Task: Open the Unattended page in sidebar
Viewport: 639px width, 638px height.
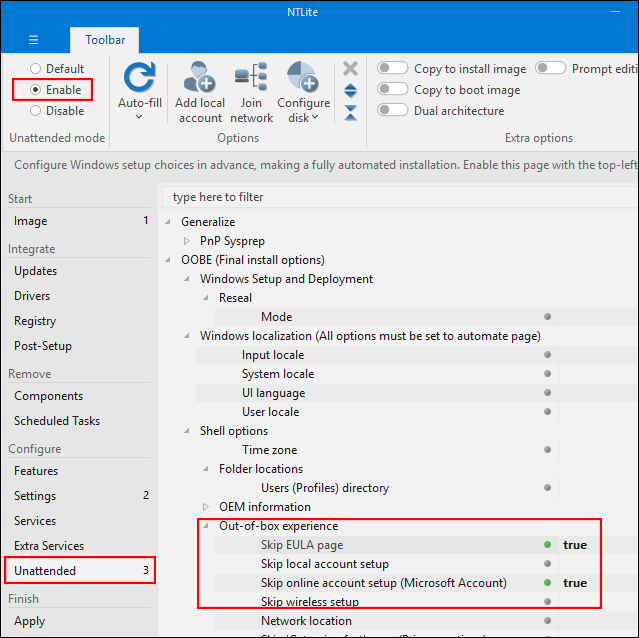Action: pyautogui.click(x=45, y=571)
